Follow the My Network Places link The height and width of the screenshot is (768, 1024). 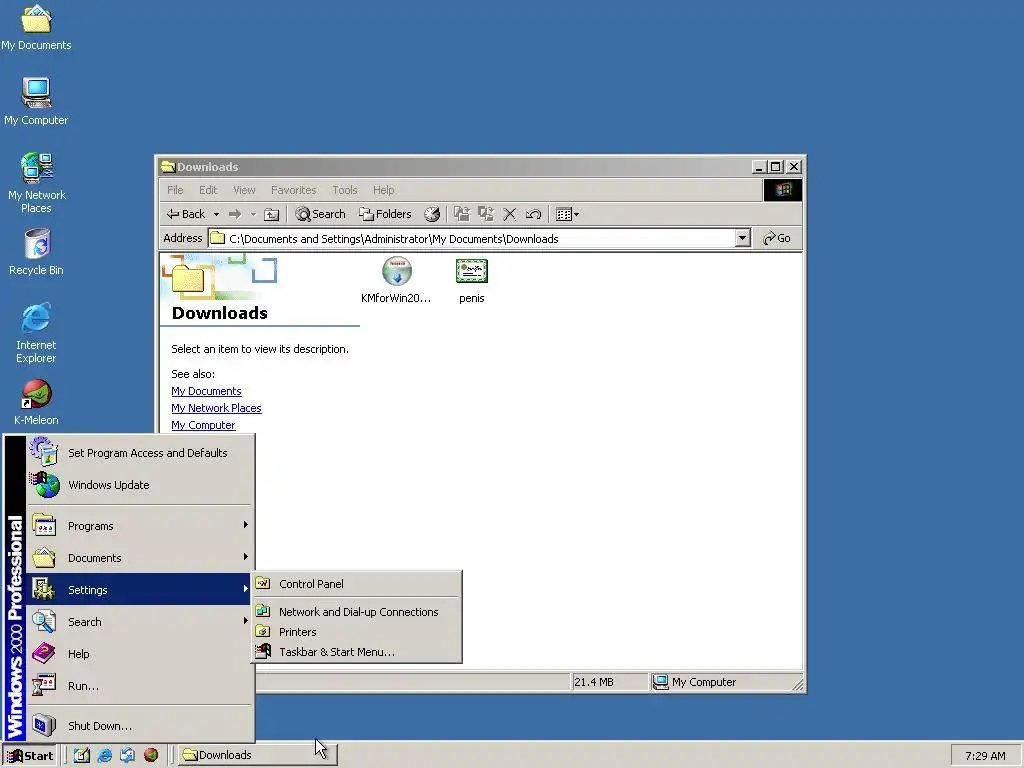point(216,408)
